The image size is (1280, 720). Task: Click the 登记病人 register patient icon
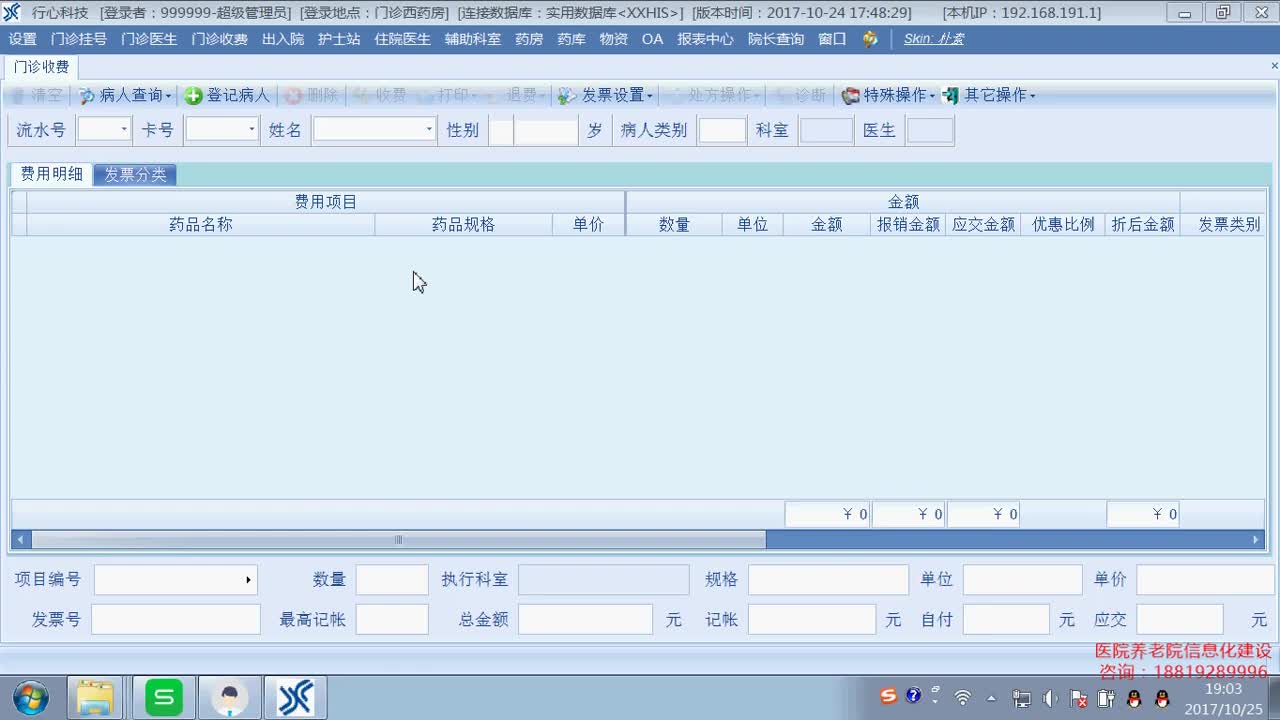tap(228, 95)
